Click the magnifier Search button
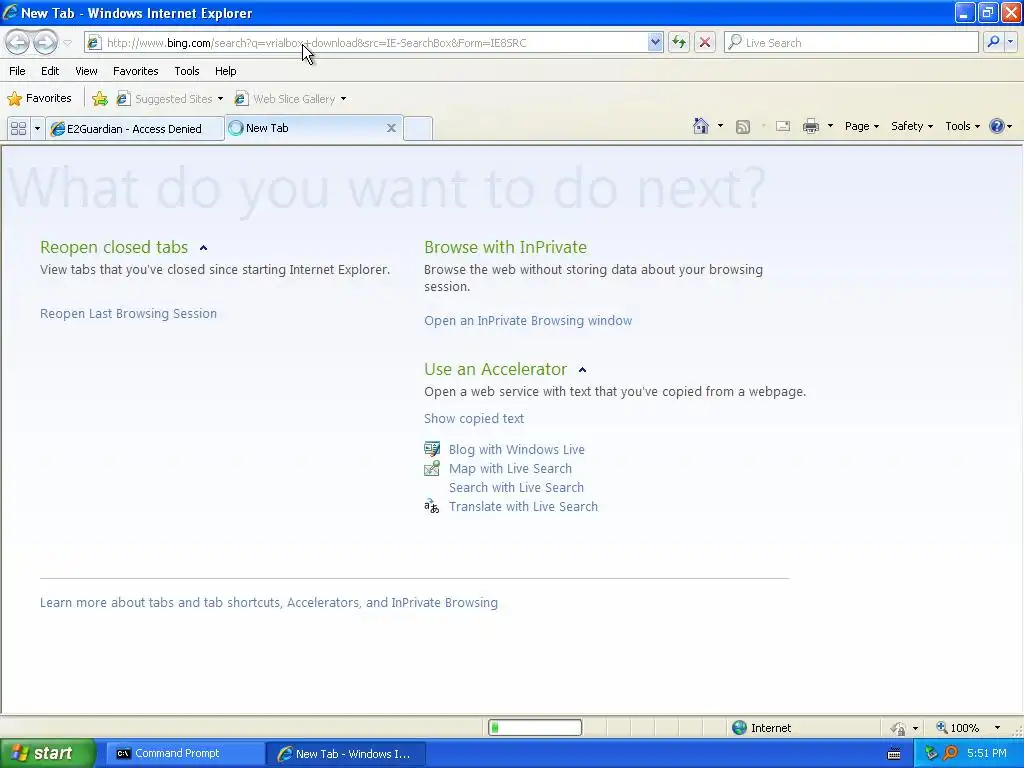Screen dimensions: 1024x768 coord(993,42)
